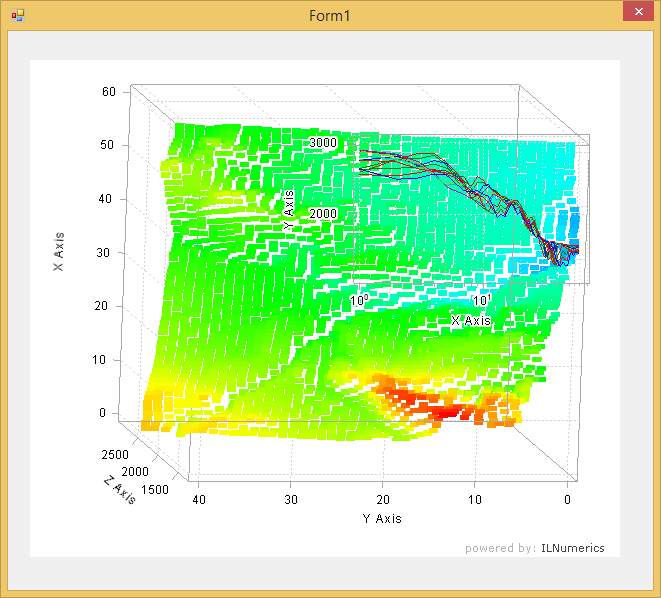
Task: Click the Z axis tick label 2000
Action: click(135, 472)
